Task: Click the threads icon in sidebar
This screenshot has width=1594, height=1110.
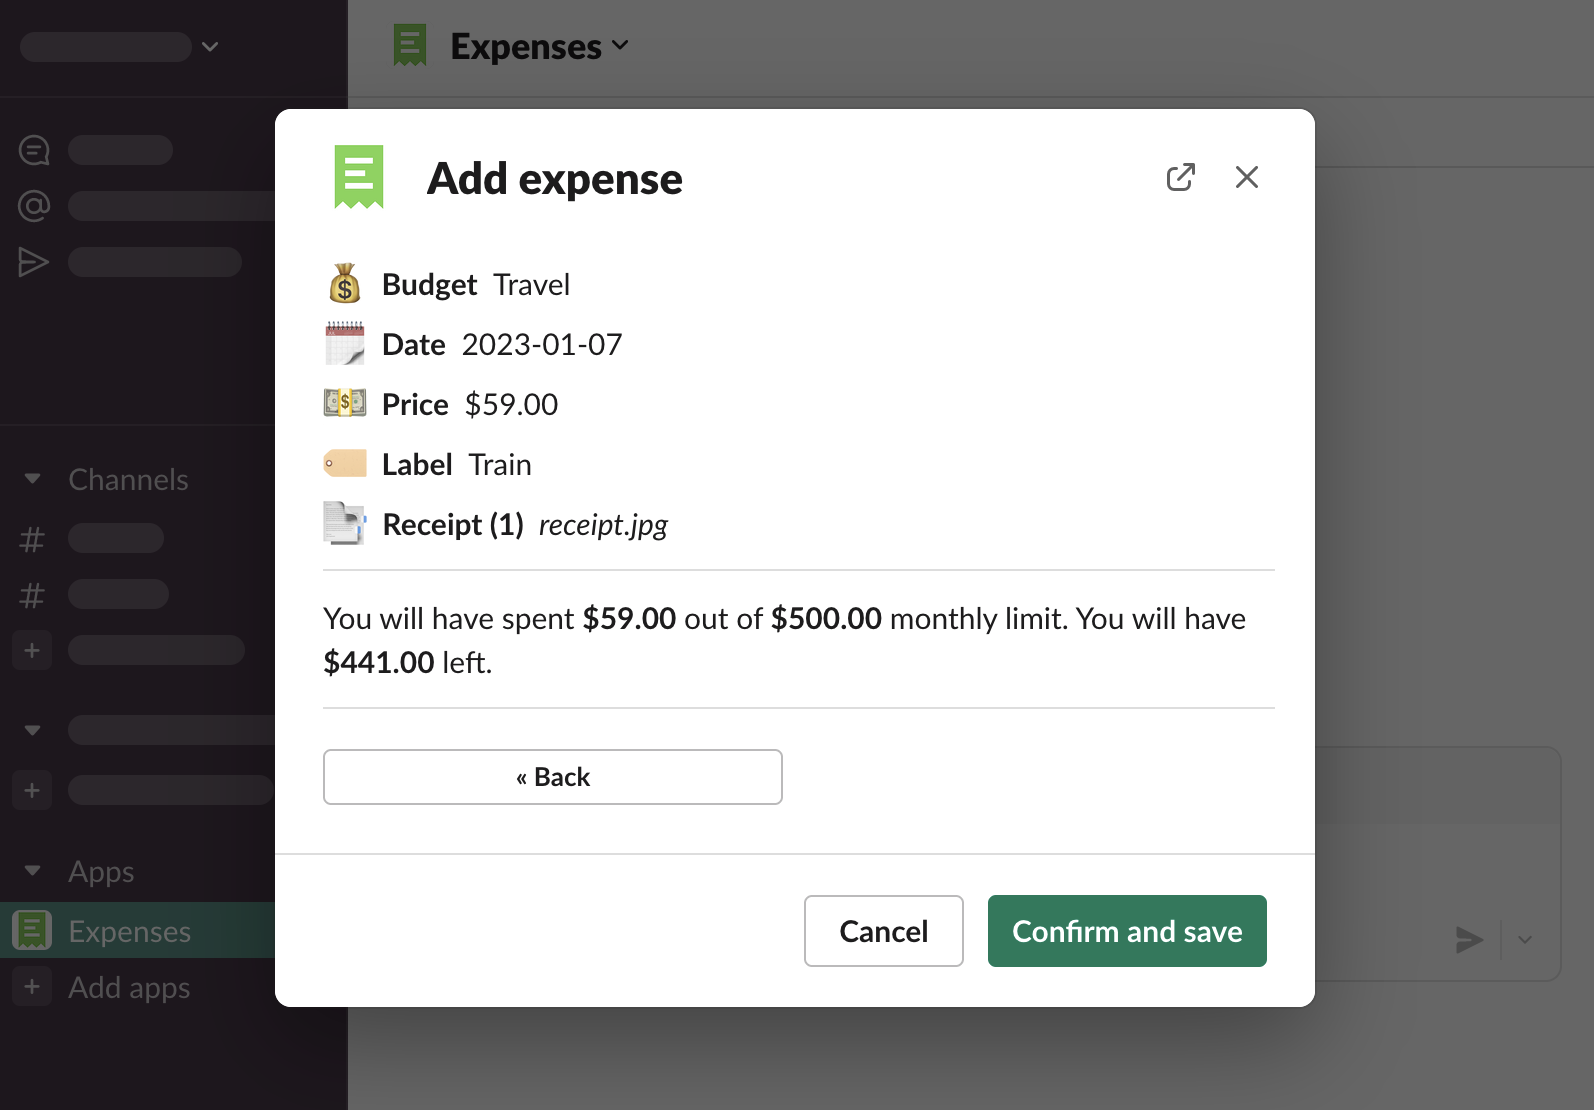Action: [34, 150]
